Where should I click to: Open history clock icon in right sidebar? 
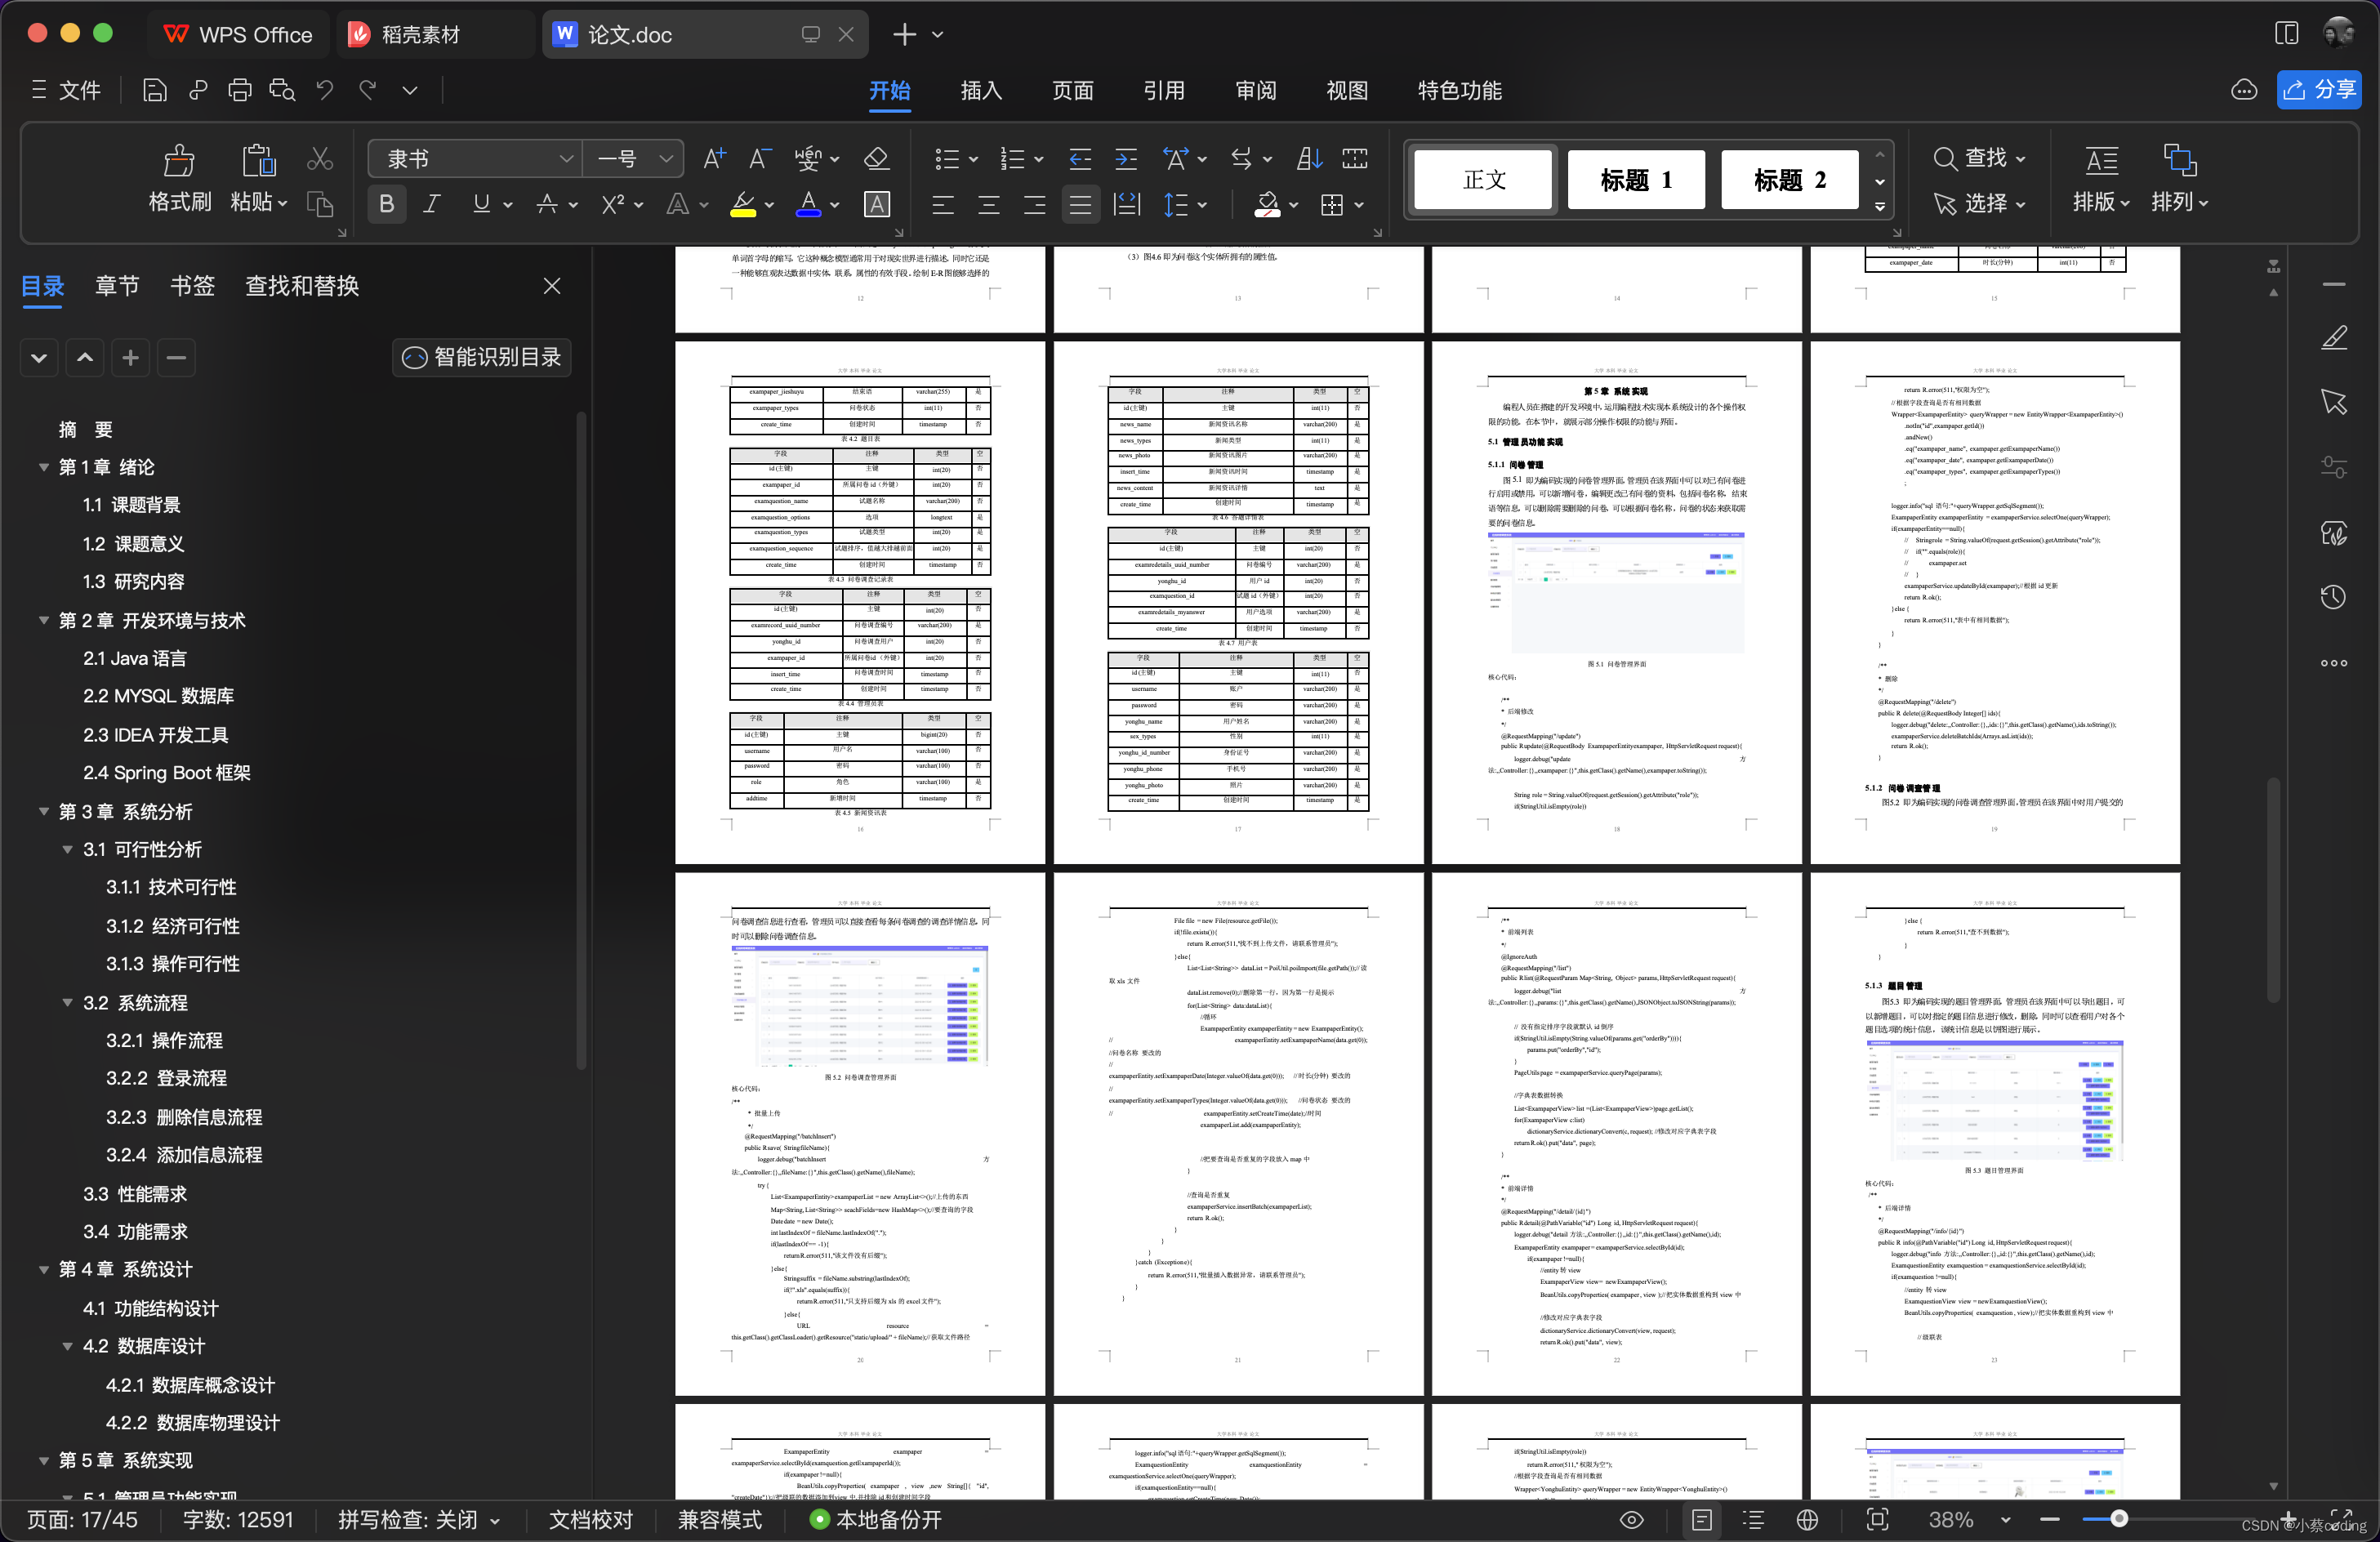(x=2334, y=597)
